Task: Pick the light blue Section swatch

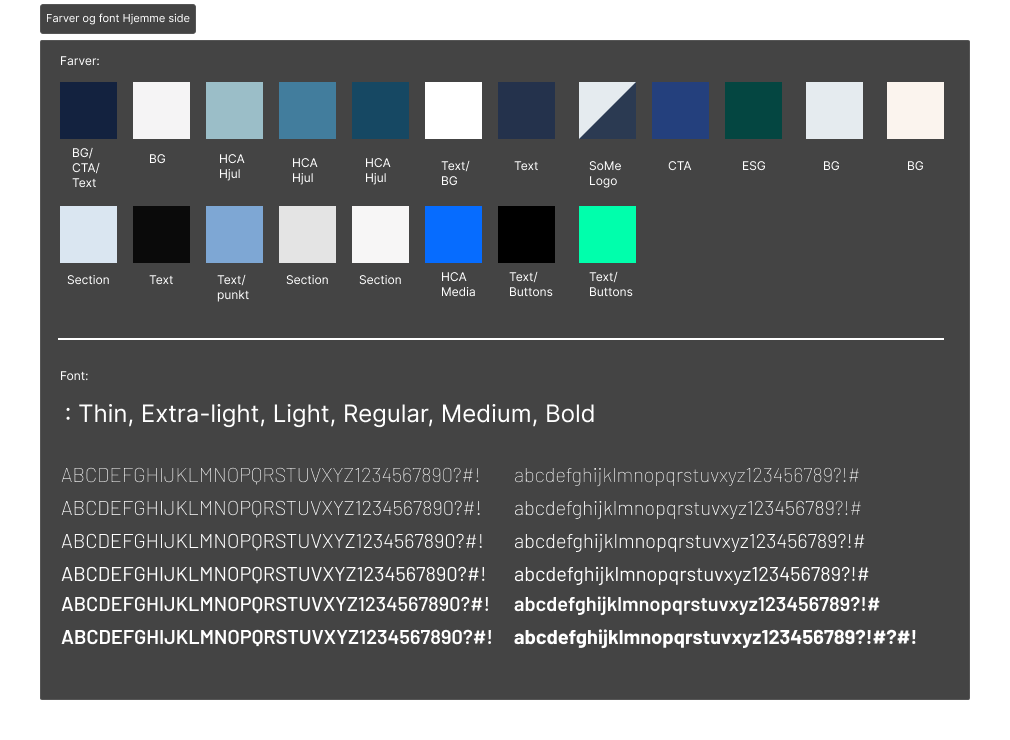Action: [88, 234]
